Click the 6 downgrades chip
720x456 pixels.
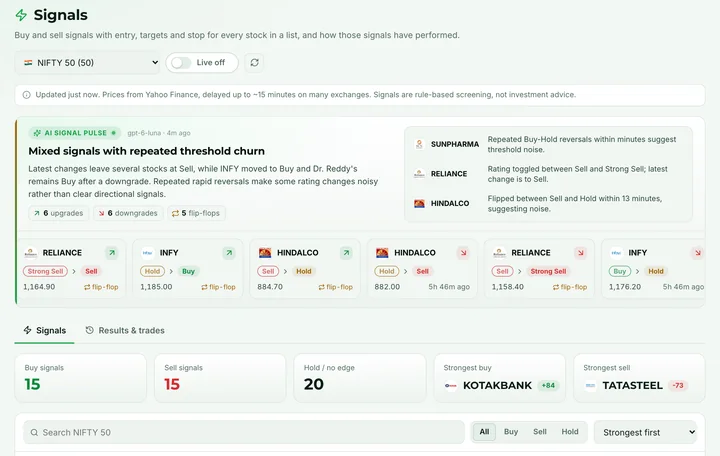coord(128,213)
